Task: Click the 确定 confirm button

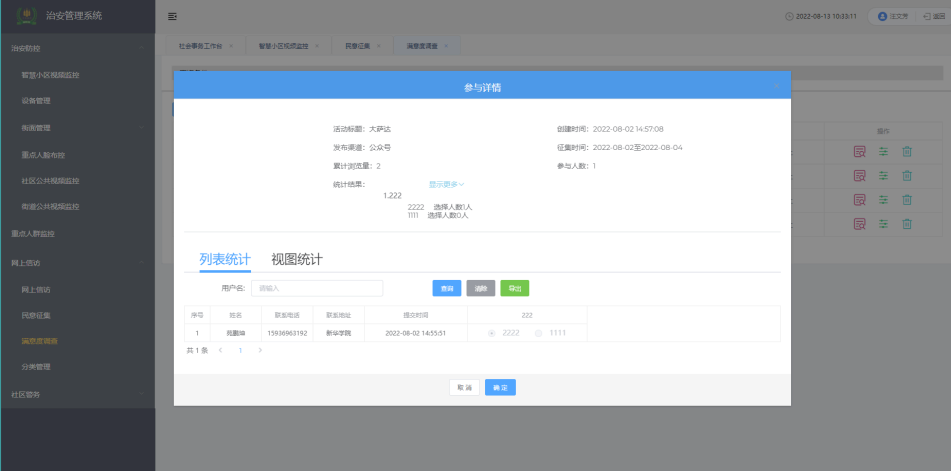Action: pyautogui.click(x=500, y=387)
